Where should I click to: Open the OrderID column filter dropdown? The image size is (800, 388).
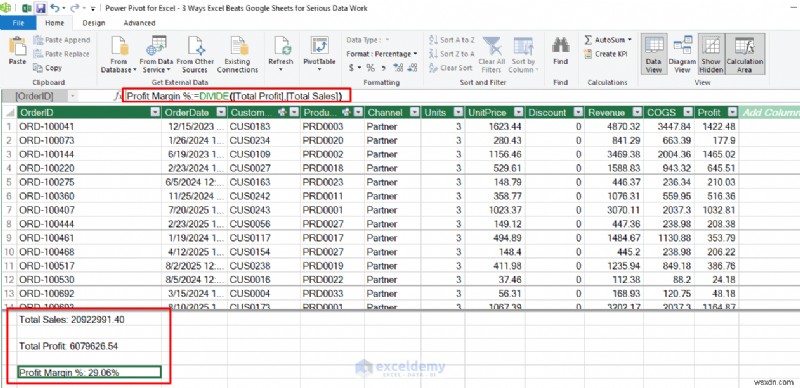click(x=156, y=113)
